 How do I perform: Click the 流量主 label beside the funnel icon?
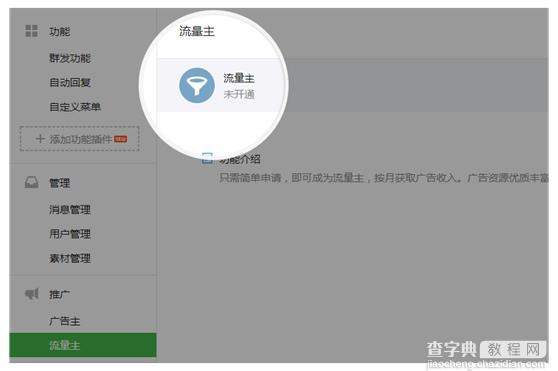pos(239,78)
